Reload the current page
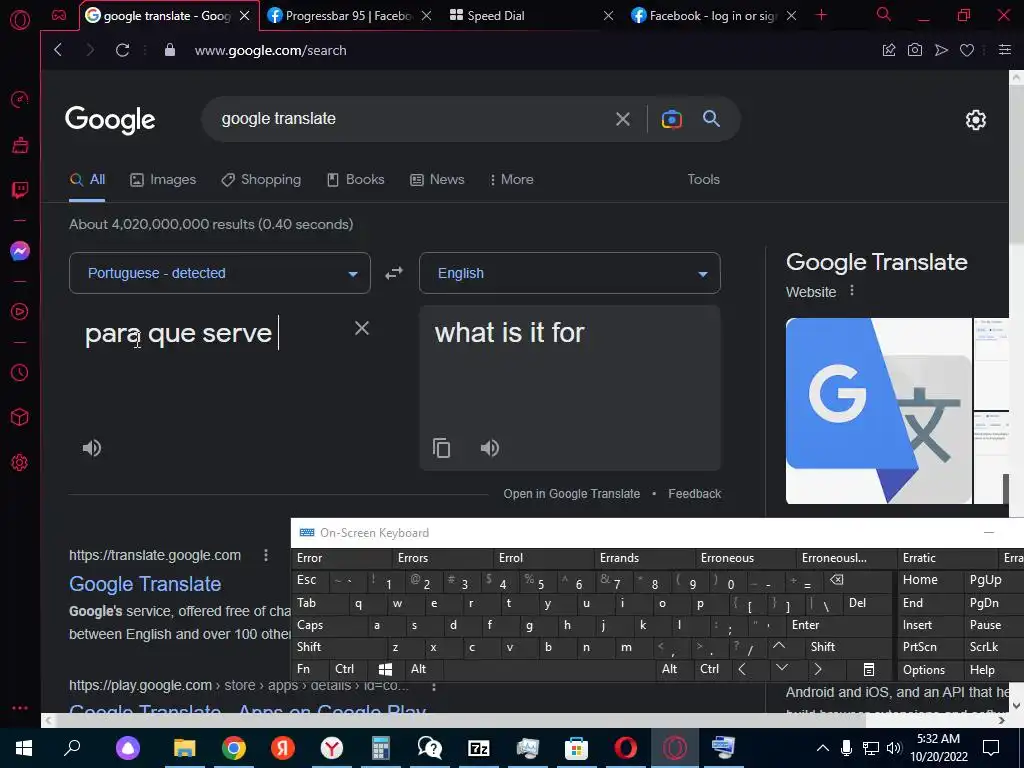The height and width of the screenshot is (768, 1024). (122, 50)
